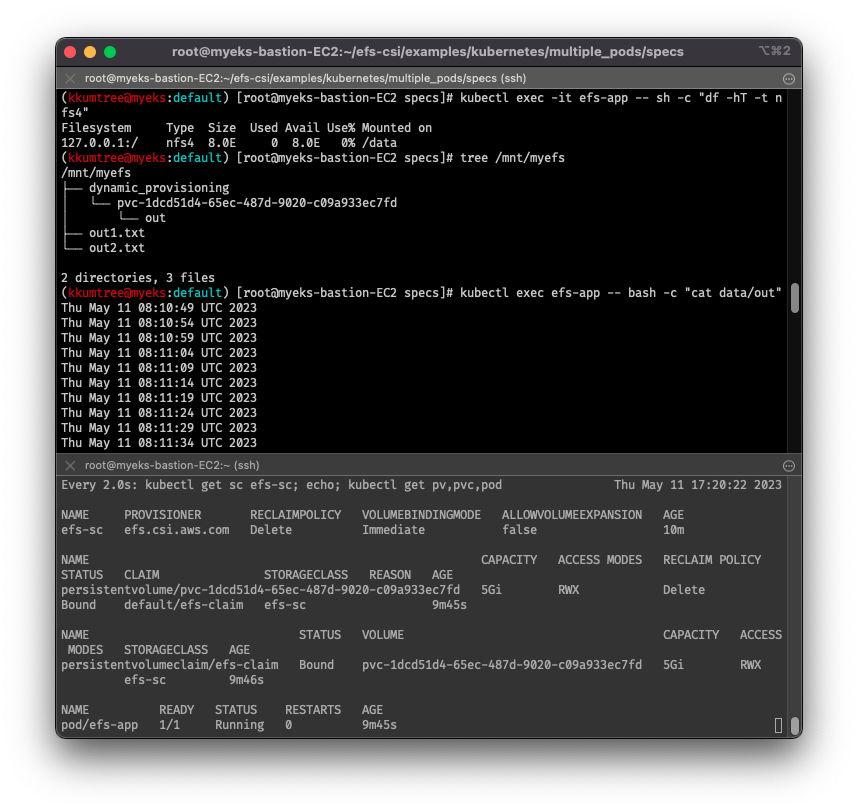Image resolution: width=858 pixels, height=812 pixels.
Task: Click 'Running' pod status
Action: [240, 725]
